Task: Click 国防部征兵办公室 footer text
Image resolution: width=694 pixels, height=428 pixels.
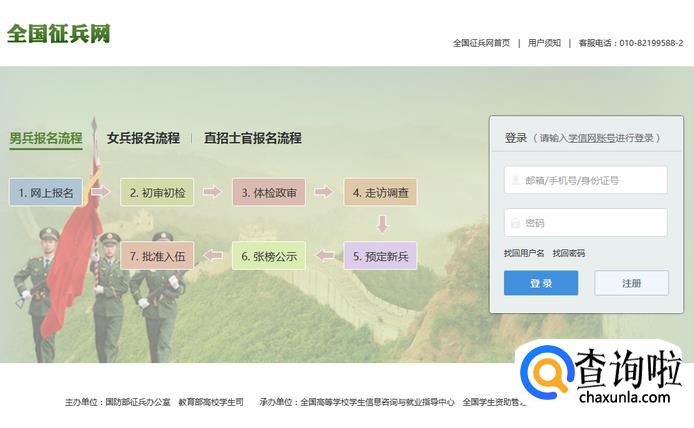Action: tap(138, 402)
